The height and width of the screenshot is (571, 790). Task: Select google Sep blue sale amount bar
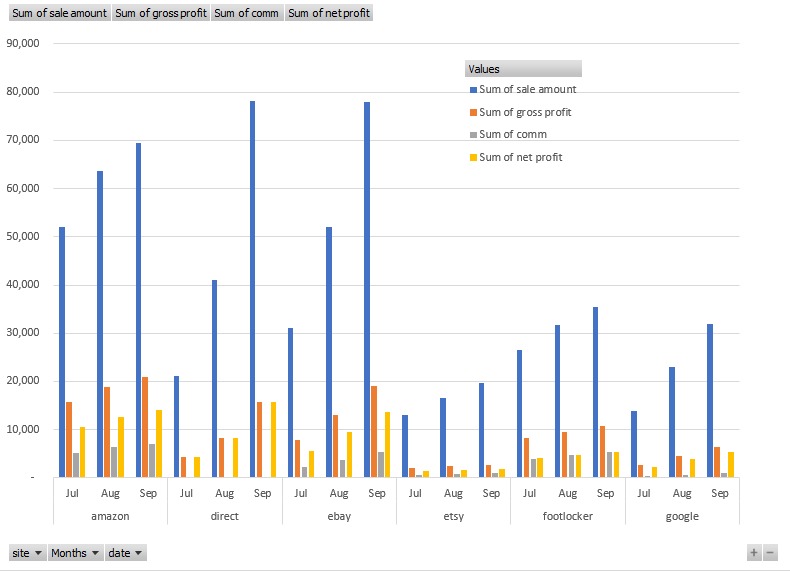coord(710,401)
